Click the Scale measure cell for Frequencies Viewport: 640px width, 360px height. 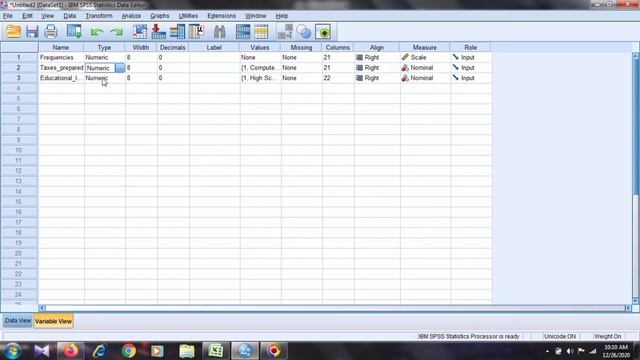[425, 58]
